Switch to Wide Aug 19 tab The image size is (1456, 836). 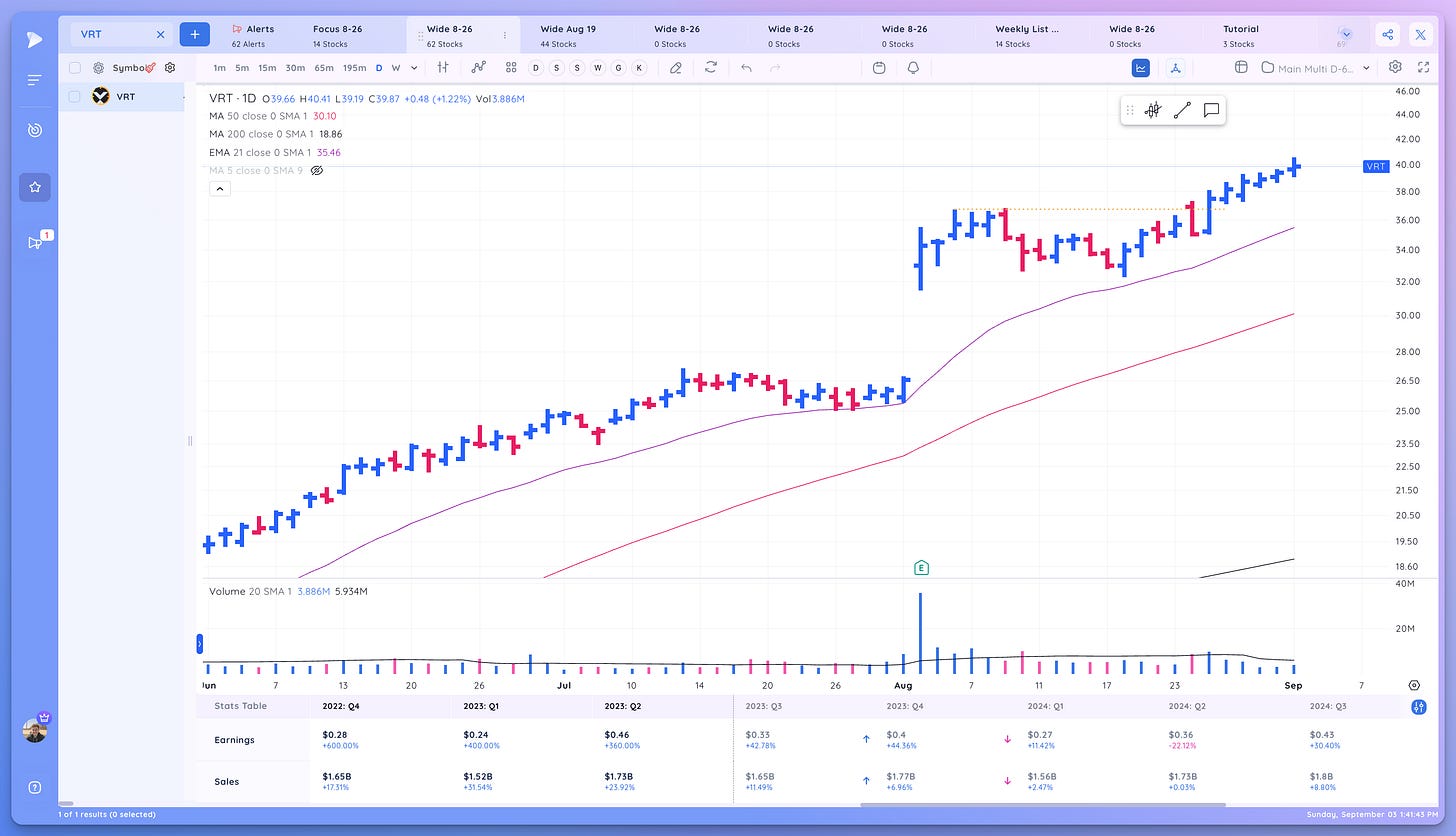(568, 36)
